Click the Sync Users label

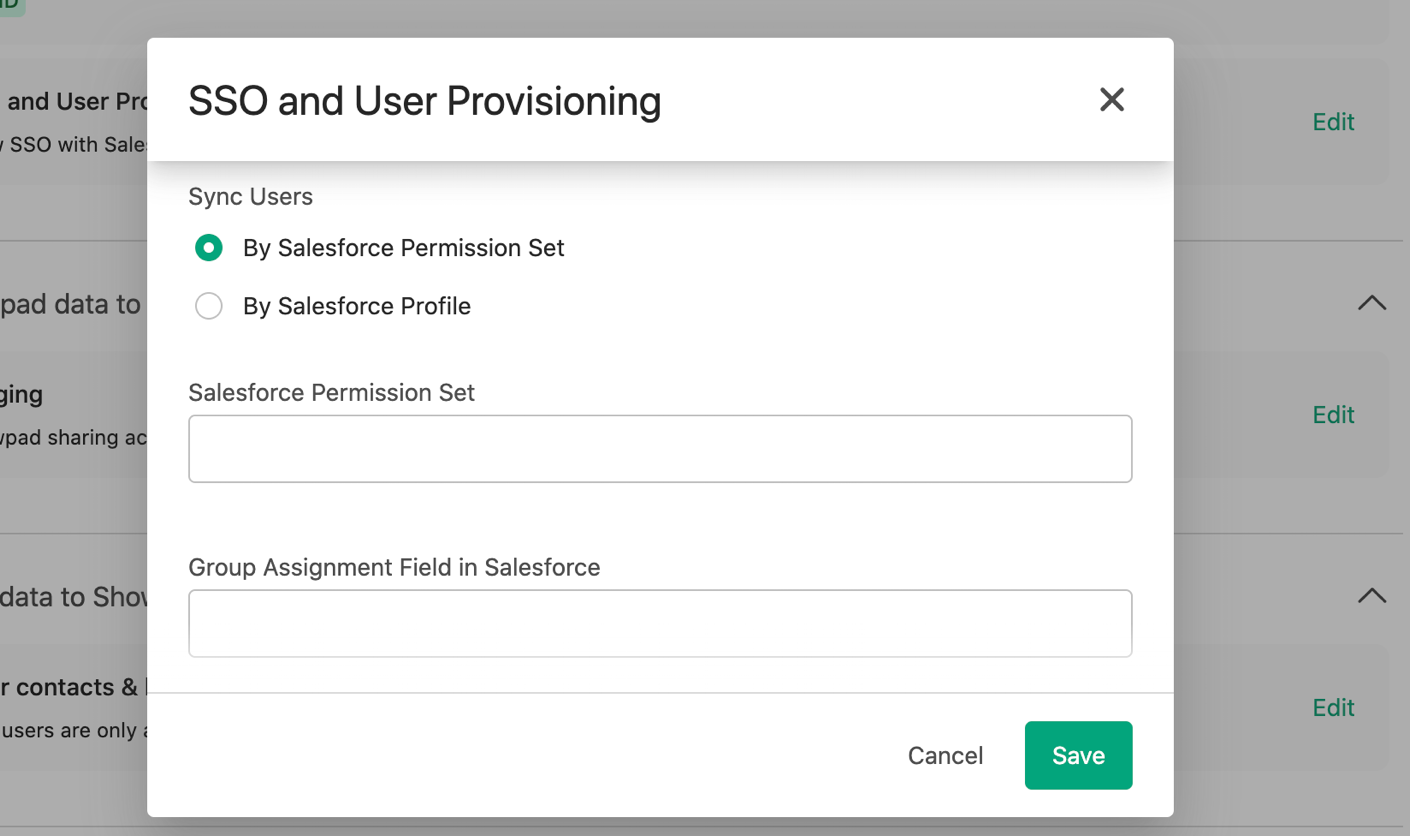(x=250, y=197)
